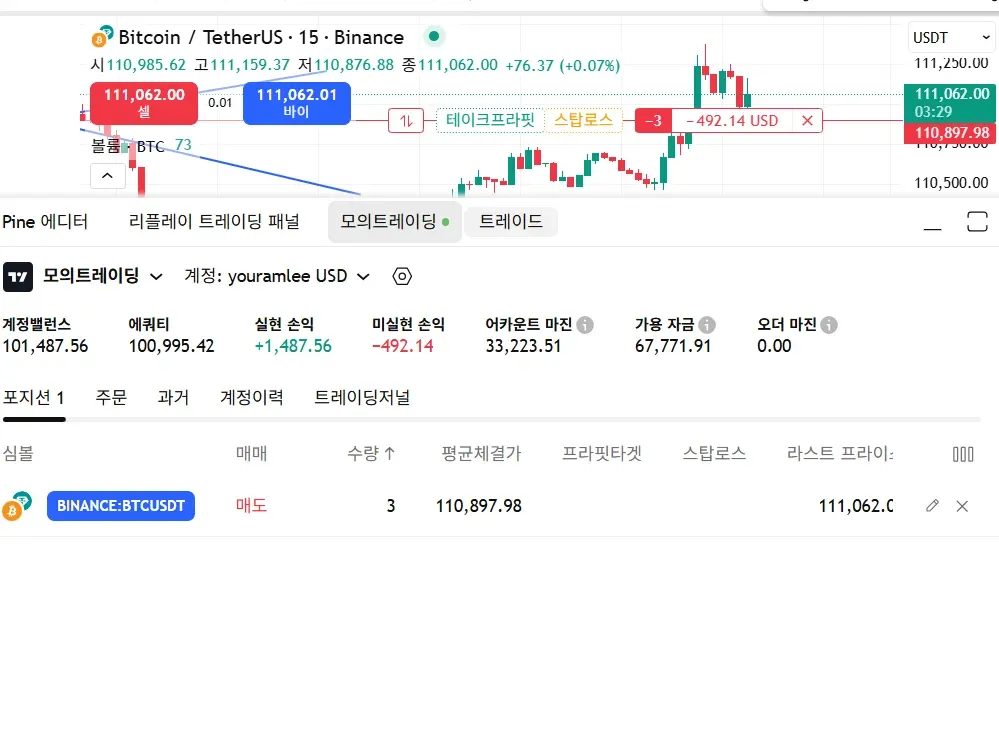The image size is (999, 755).
Task: Click the 볼륨 BTC volume indicator label
Action: (x=127, y=146)
